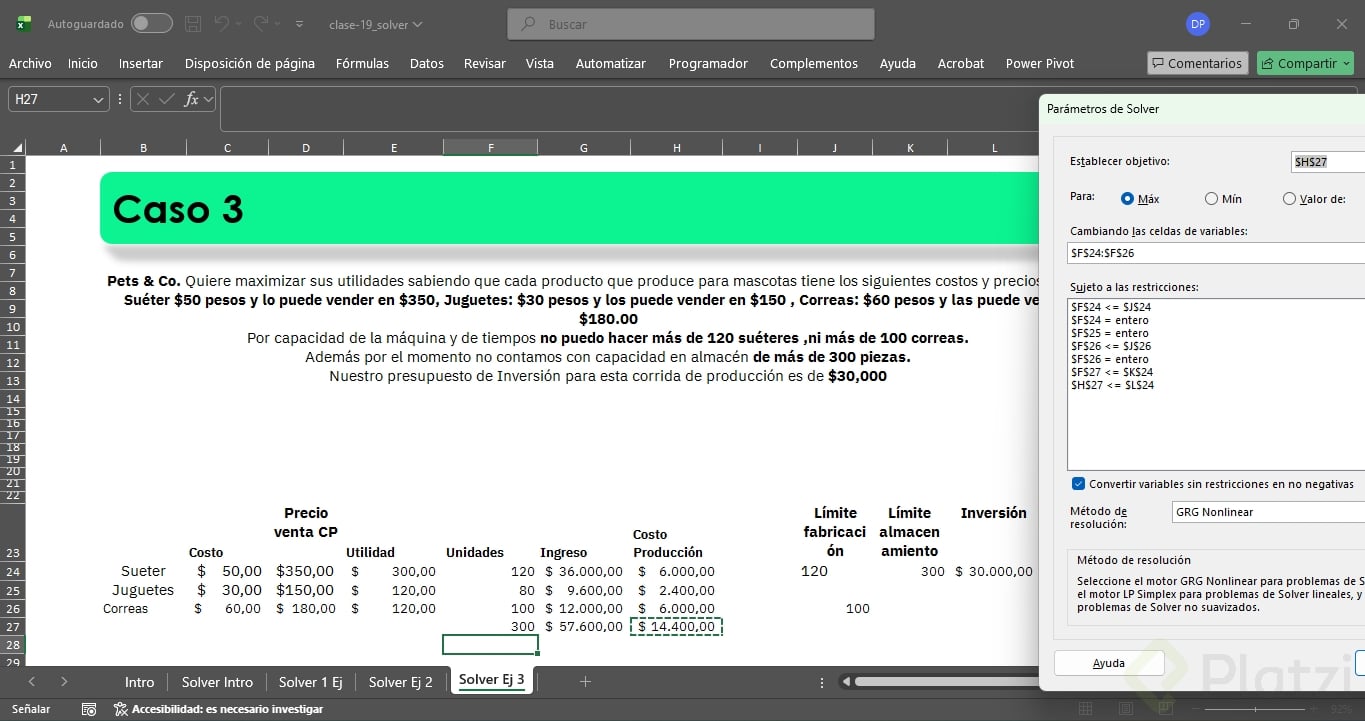The height and width of the screenshot is (721, 1365).
Task: Open the Datos ribbon tab
Action: coord(427,63)
